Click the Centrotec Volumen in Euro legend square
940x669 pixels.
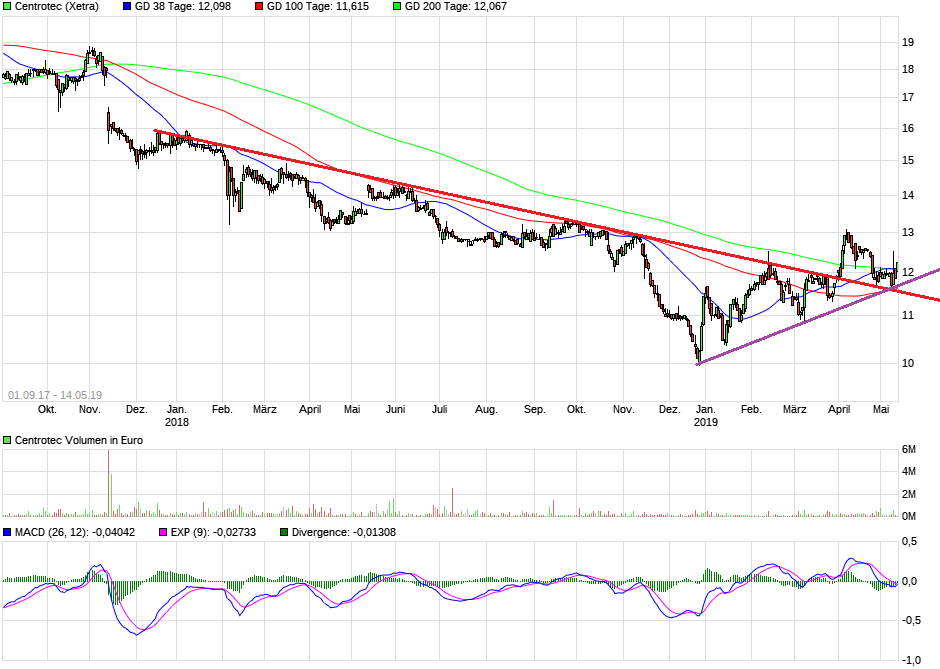click(7, 439)
